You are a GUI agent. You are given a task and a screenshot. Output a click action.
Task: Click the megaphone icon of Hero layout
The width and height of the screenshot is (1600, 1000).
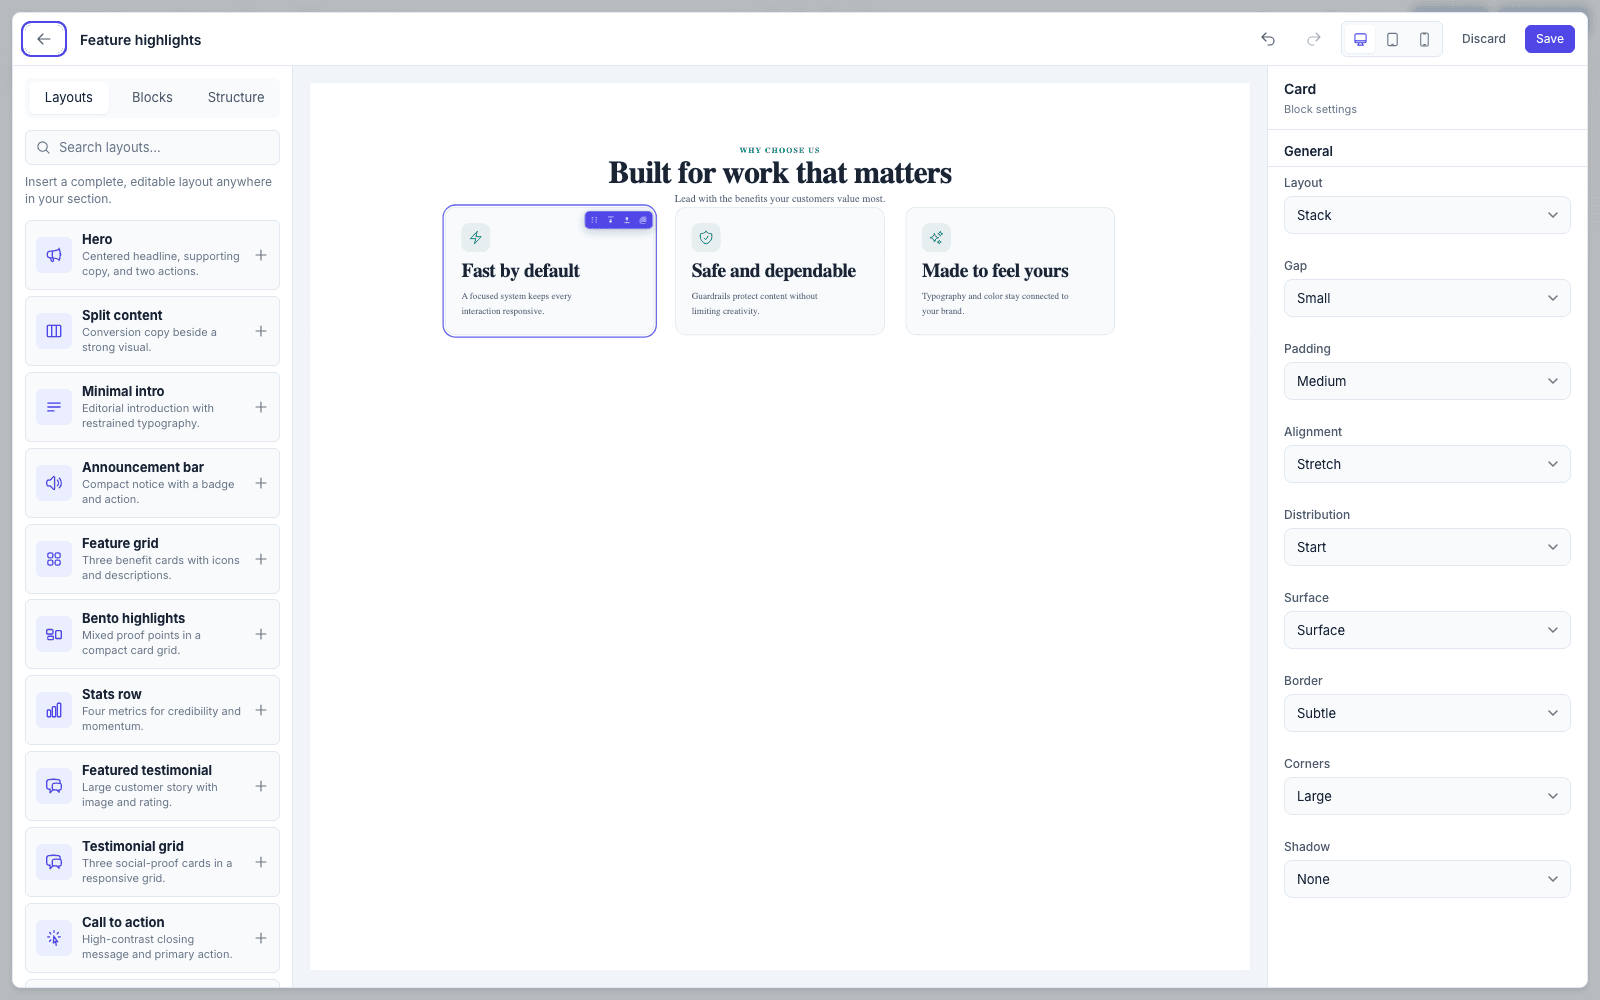coord(54,255)
